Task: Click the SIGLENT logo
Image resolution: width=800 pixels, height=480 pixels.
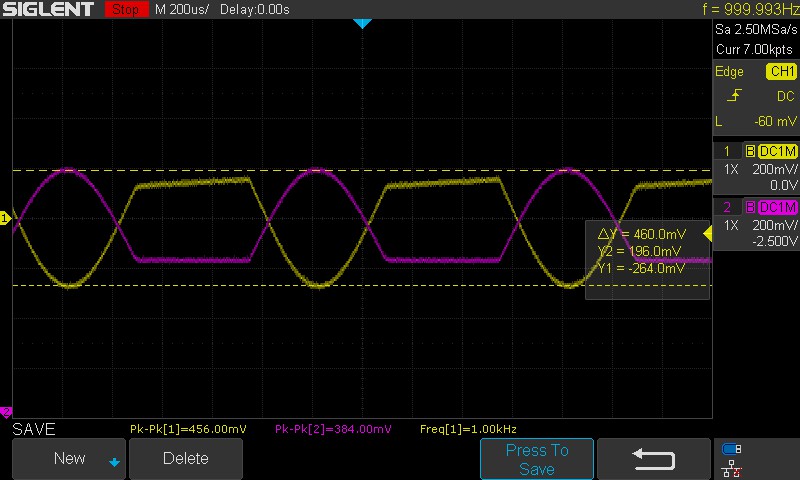Action: coord(48,9)
